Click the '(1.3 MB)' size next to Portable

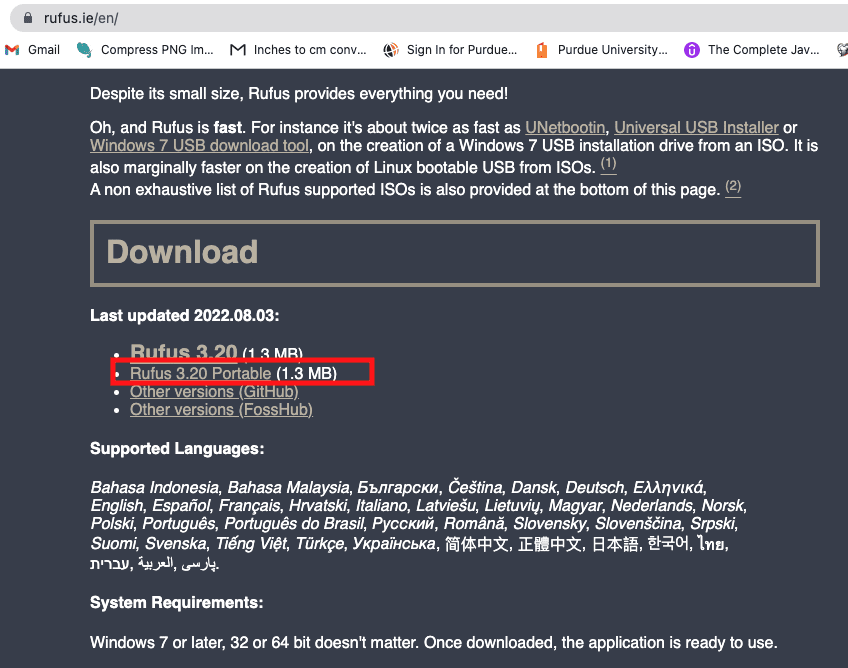[x=307, y=373]
